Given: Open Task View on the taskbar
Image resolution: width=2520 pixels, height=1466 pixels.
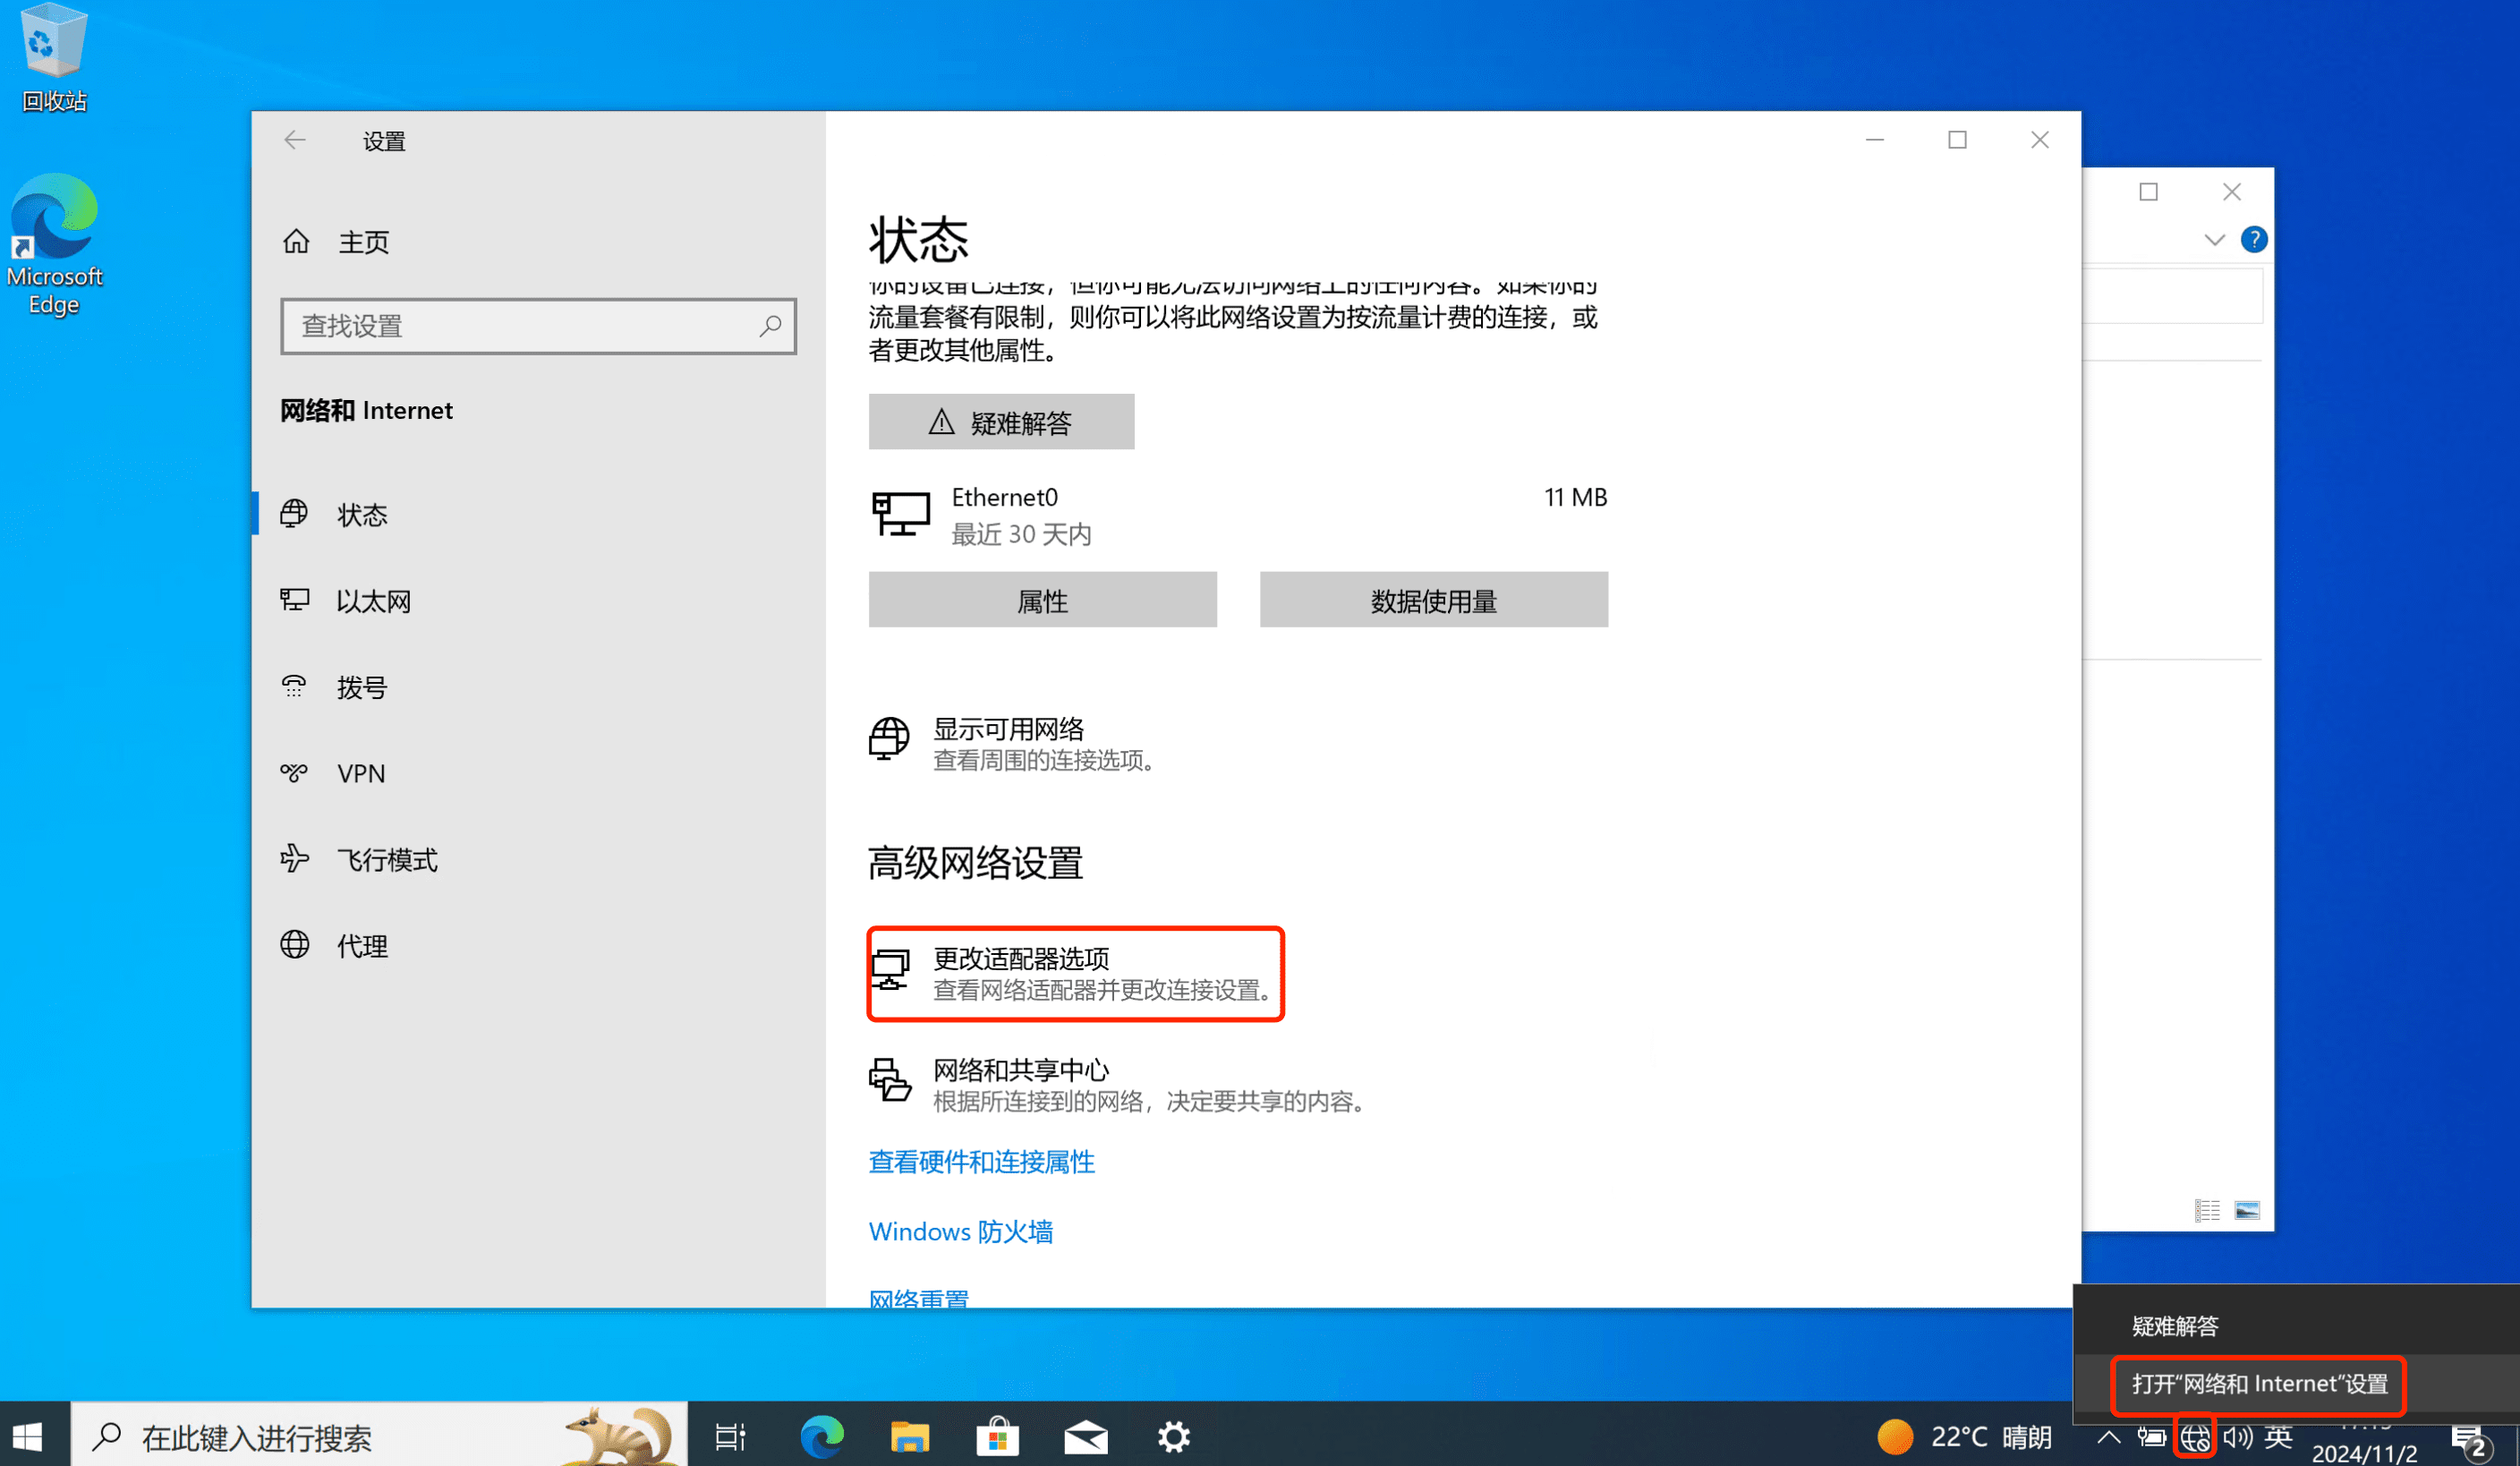Looking at the screenshot, I should click(729, 1437).
